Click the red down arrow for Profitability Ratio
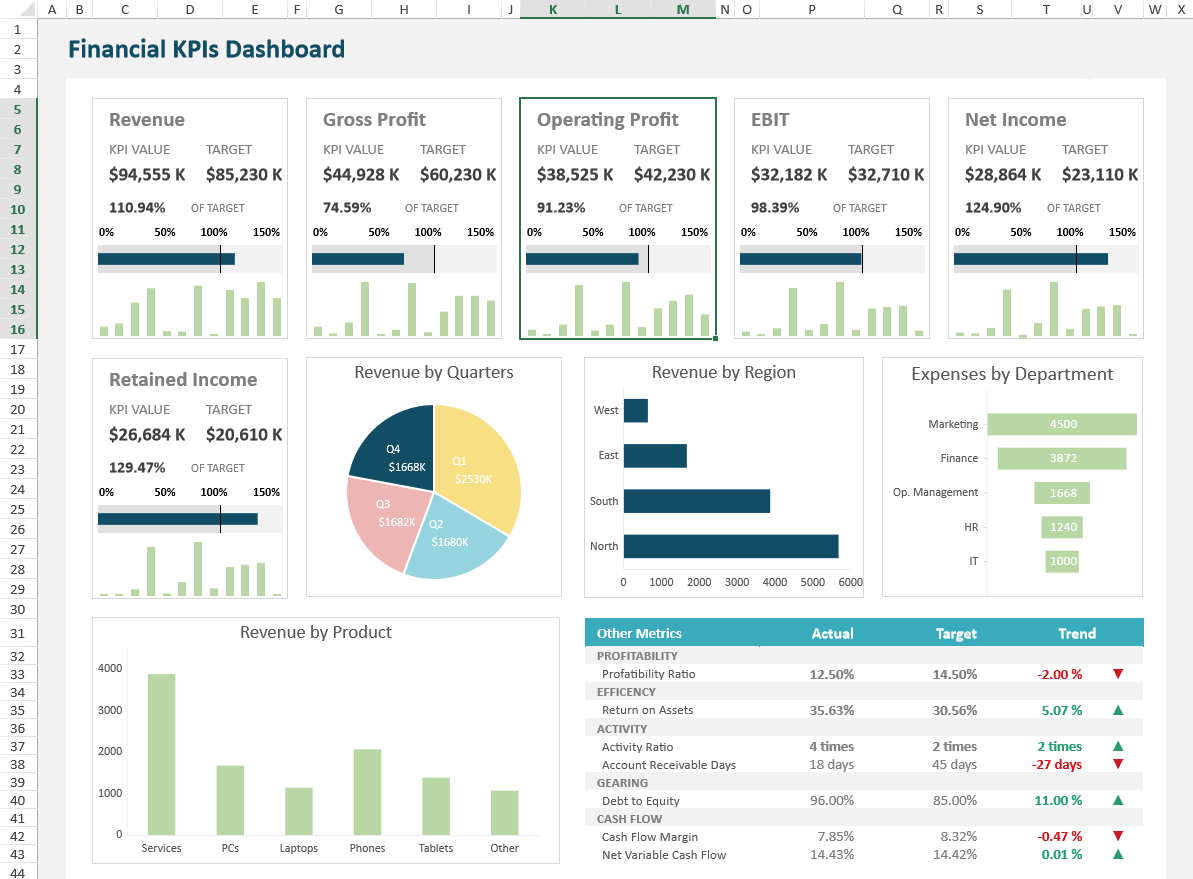Image resolution: width=1193 pixels, height=879 pixels. click(x=1118, y=674)
